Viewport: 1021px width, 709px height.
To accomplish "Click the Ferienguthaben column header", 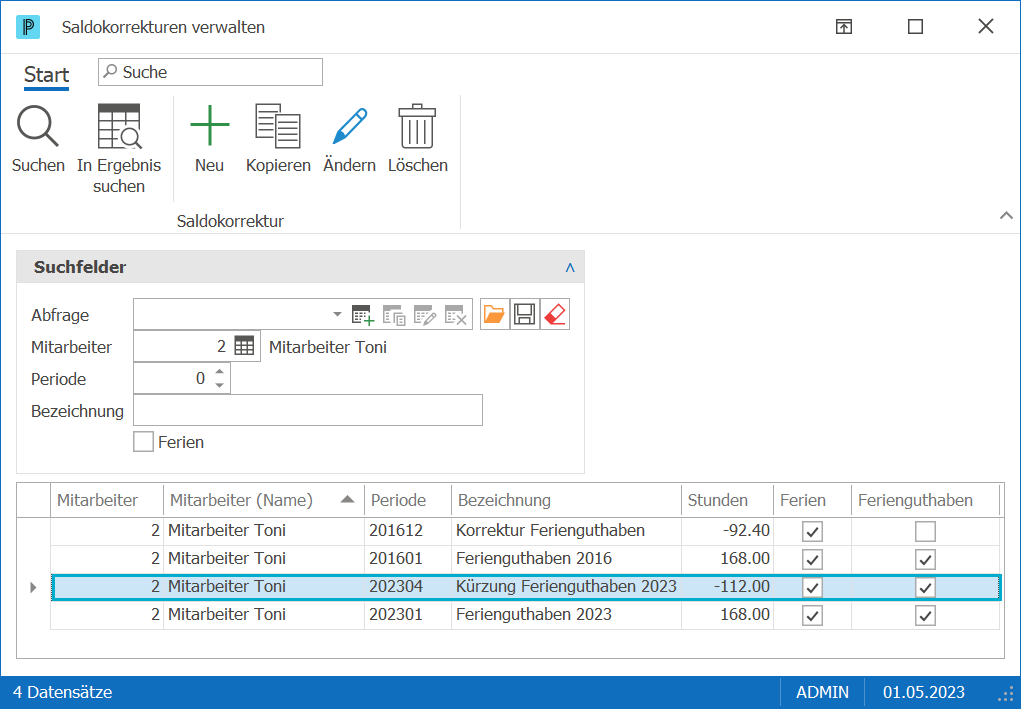I will 925,500.
